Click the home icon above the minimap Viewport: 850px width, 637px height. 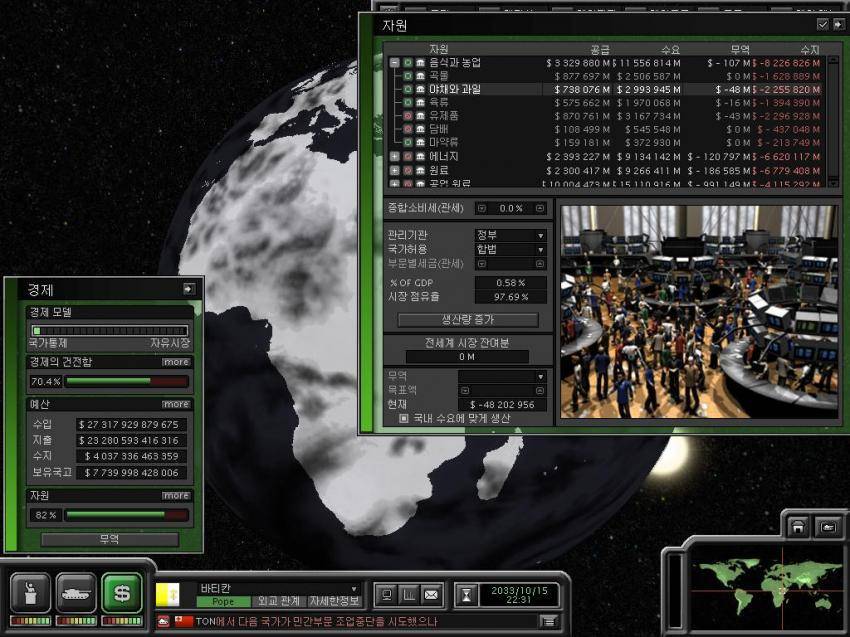[x=798, y=526]
